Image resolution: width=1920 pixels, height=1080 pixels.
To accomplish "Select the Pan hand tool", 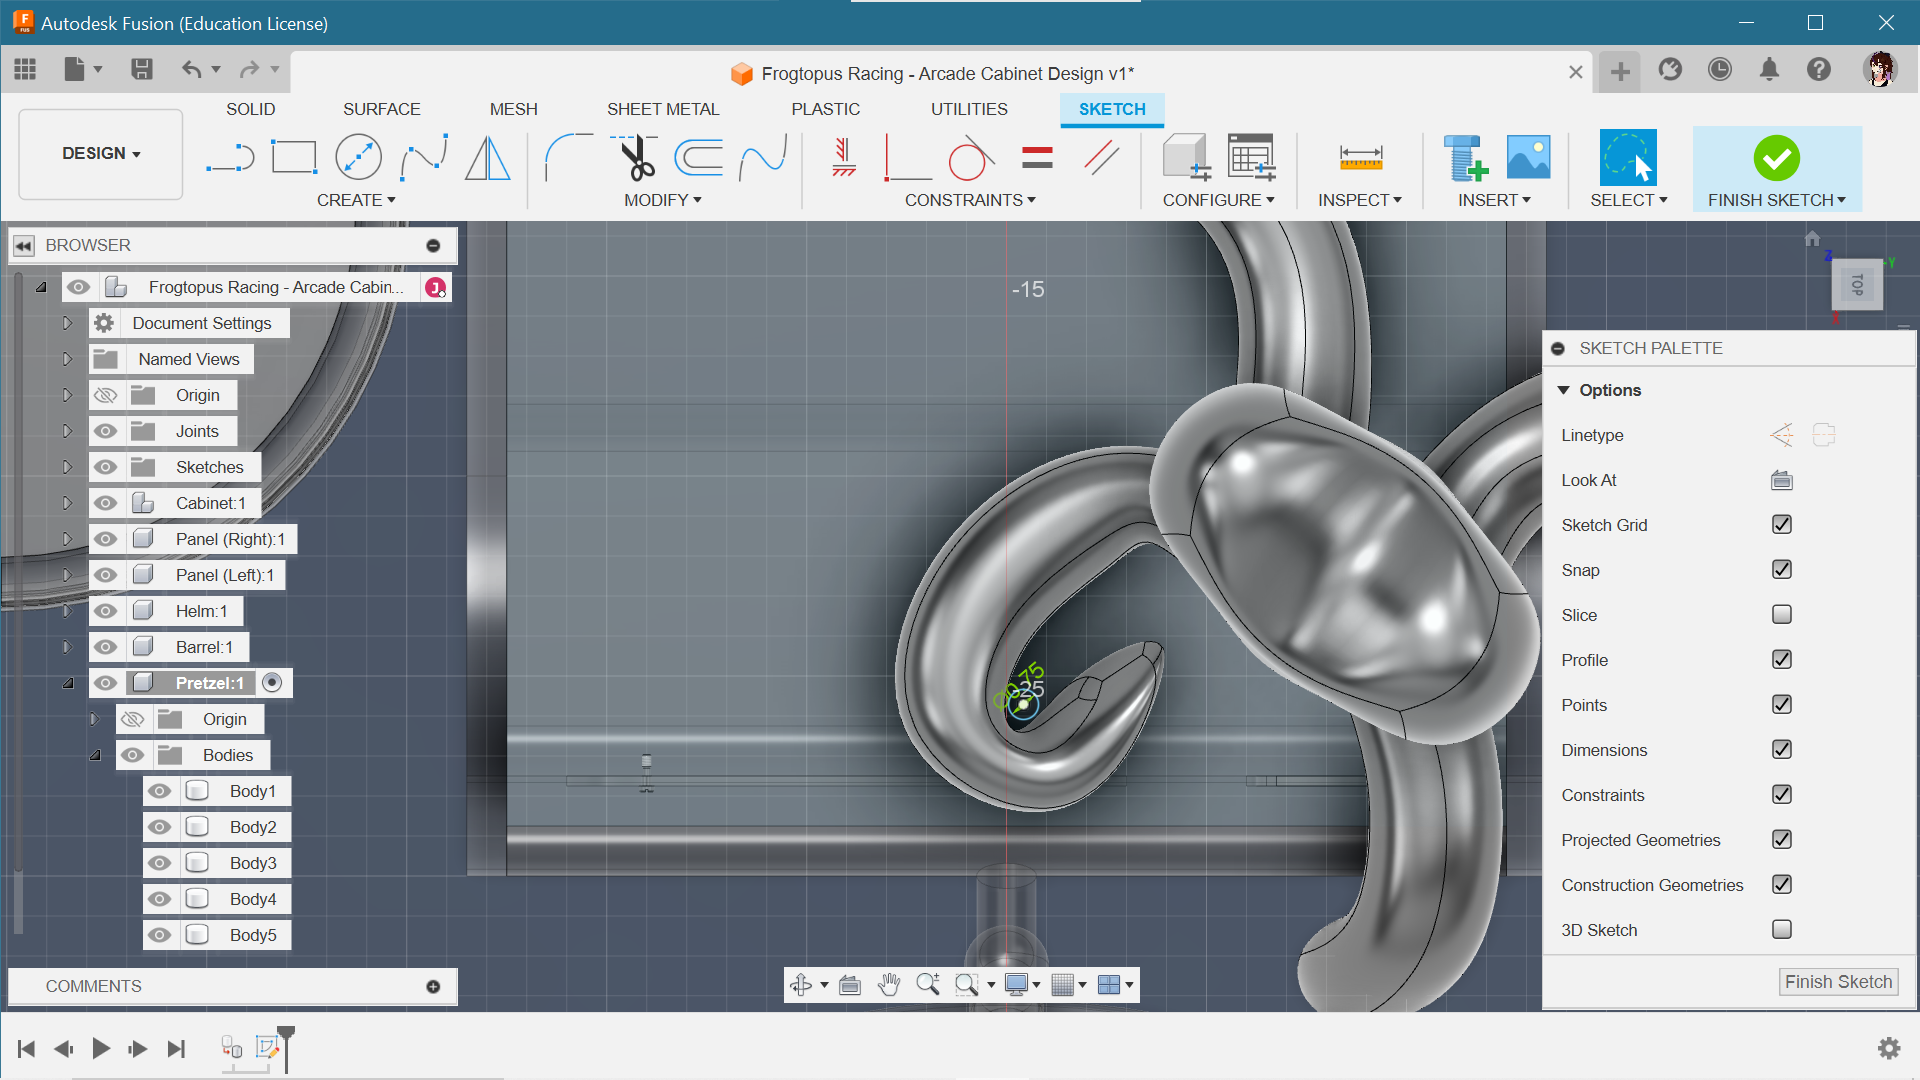I will 889,985.
